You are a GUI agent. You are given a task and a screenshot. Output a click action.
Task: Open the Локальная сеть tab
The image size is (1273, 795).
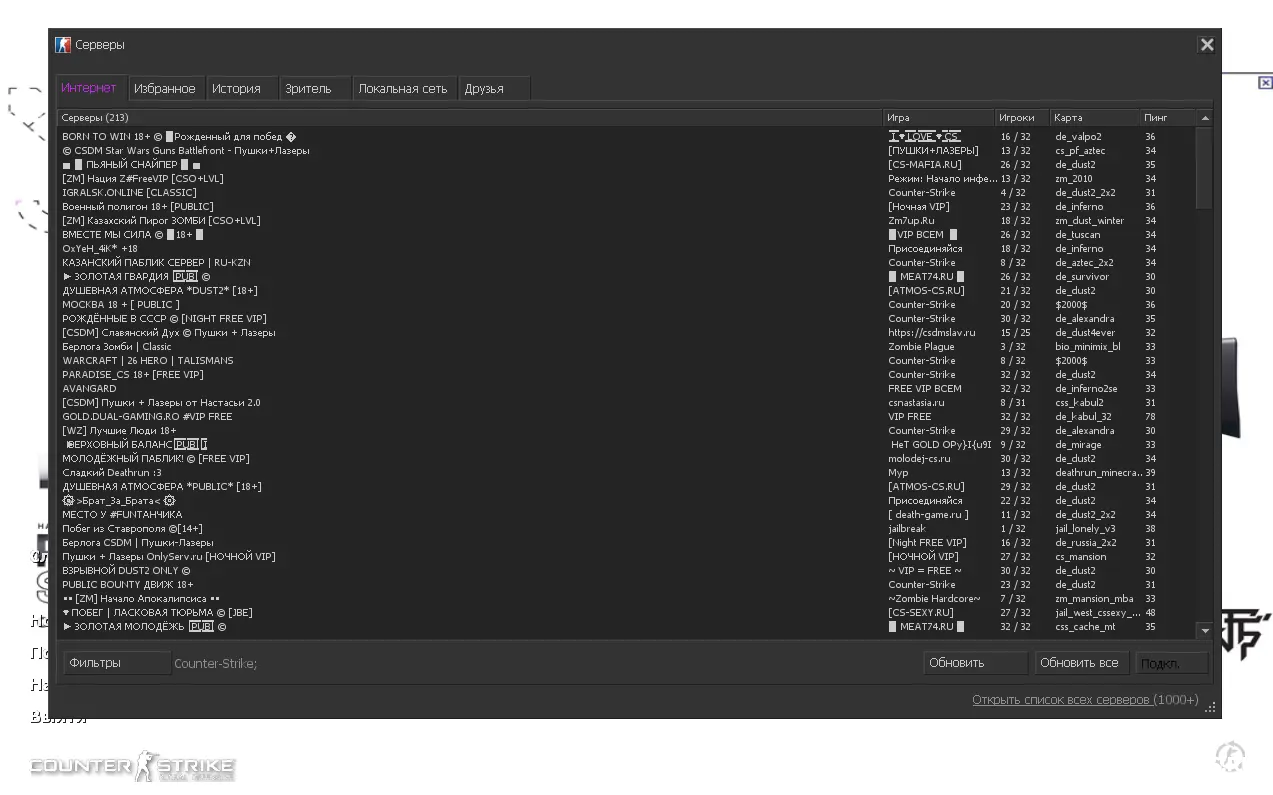tap(404, 88)
